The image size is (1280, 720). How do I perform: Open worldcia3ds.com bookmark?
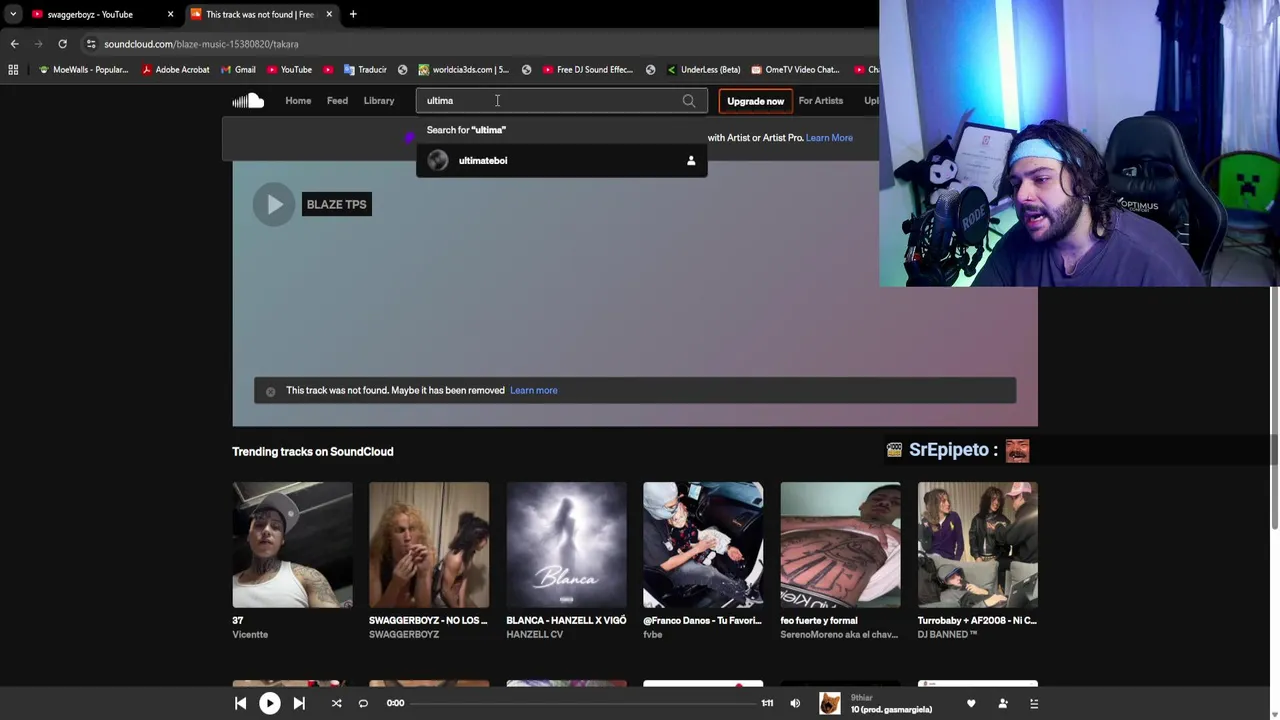(x=463, y=70)
